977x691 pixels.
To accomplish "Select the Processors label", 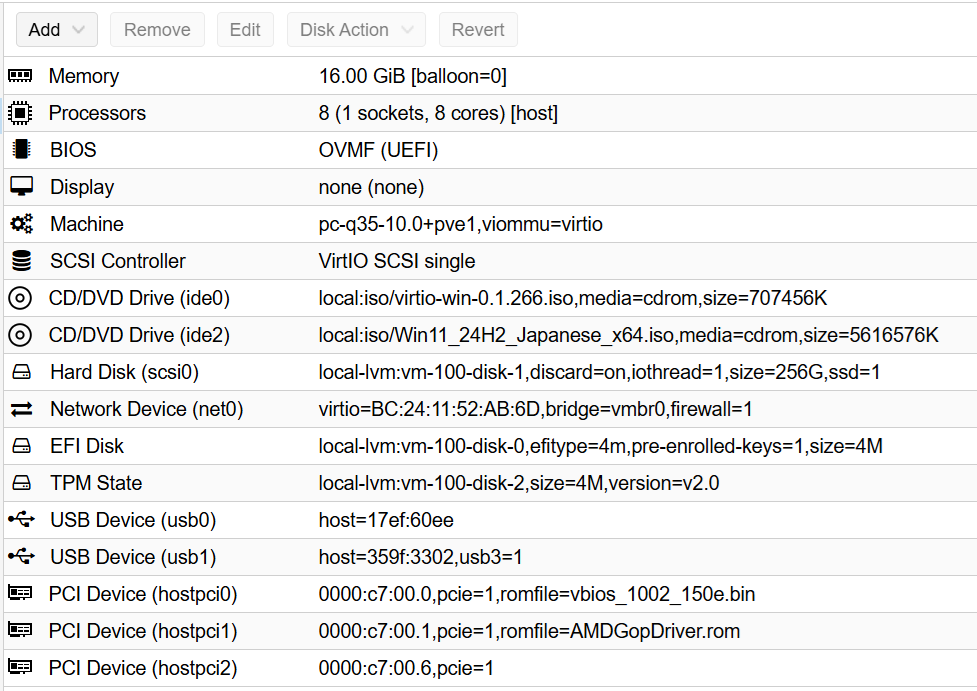I will click(x=97, y=113).
